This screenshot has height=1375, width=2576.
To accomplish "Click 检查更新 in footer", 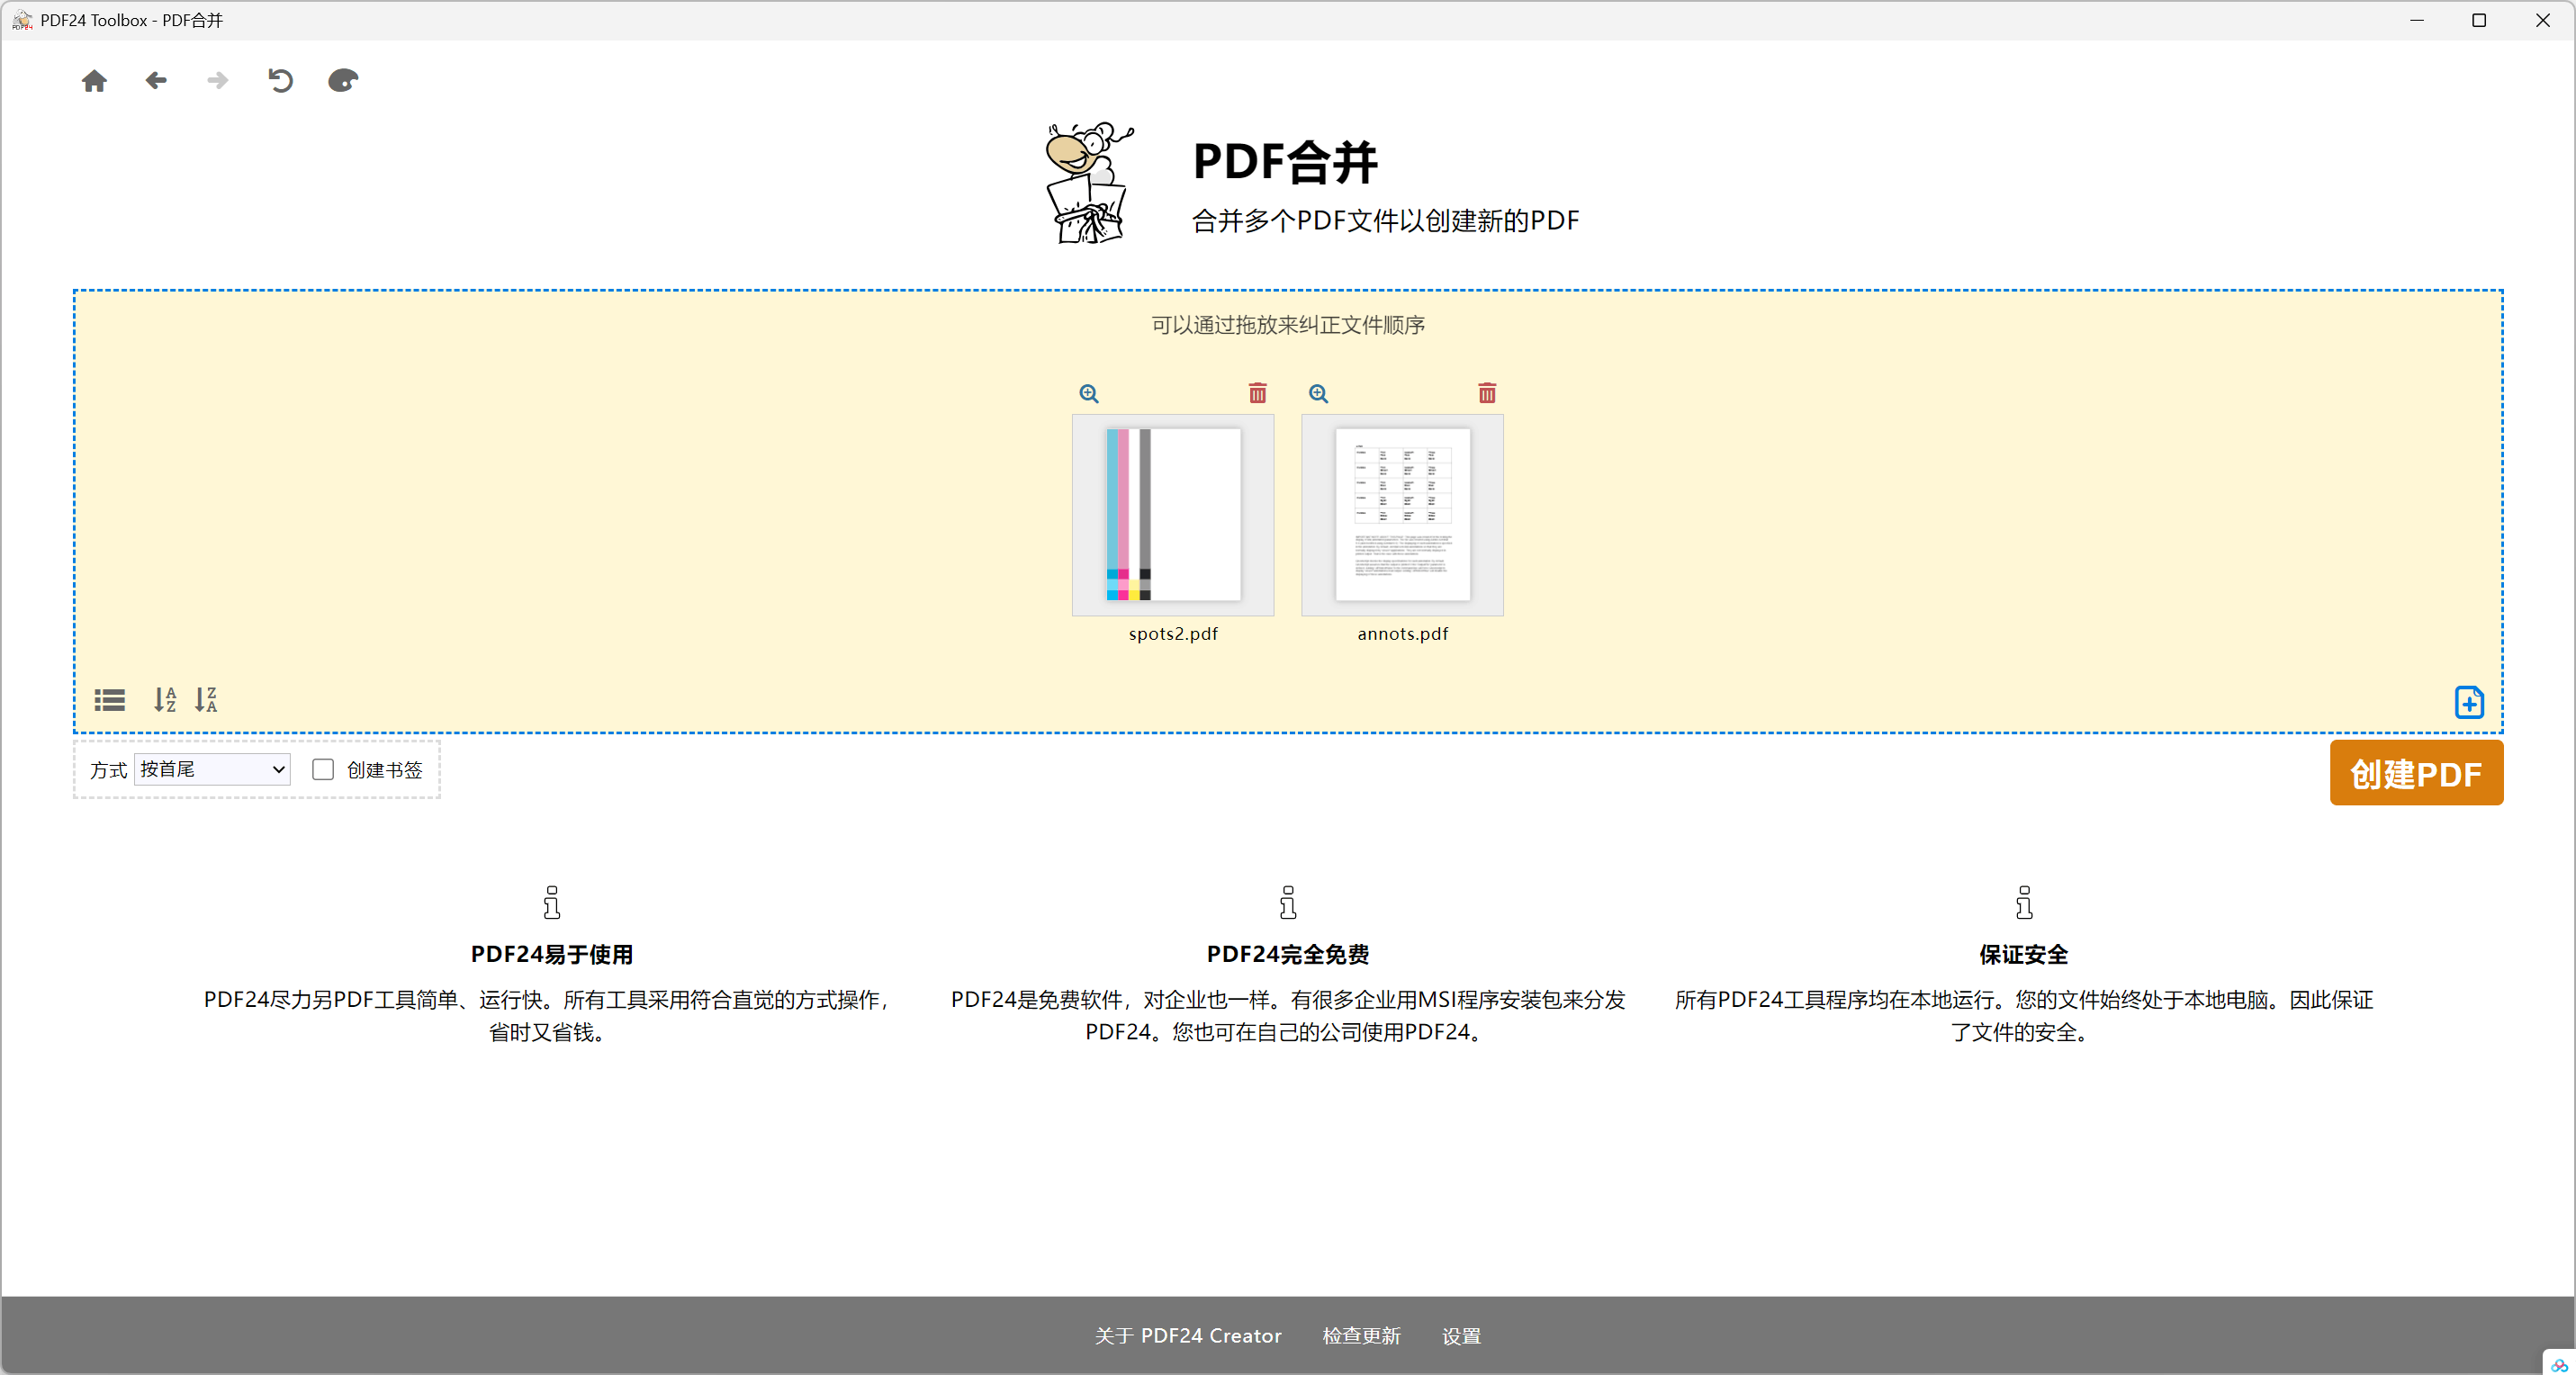I will tap(1361, 1336).
